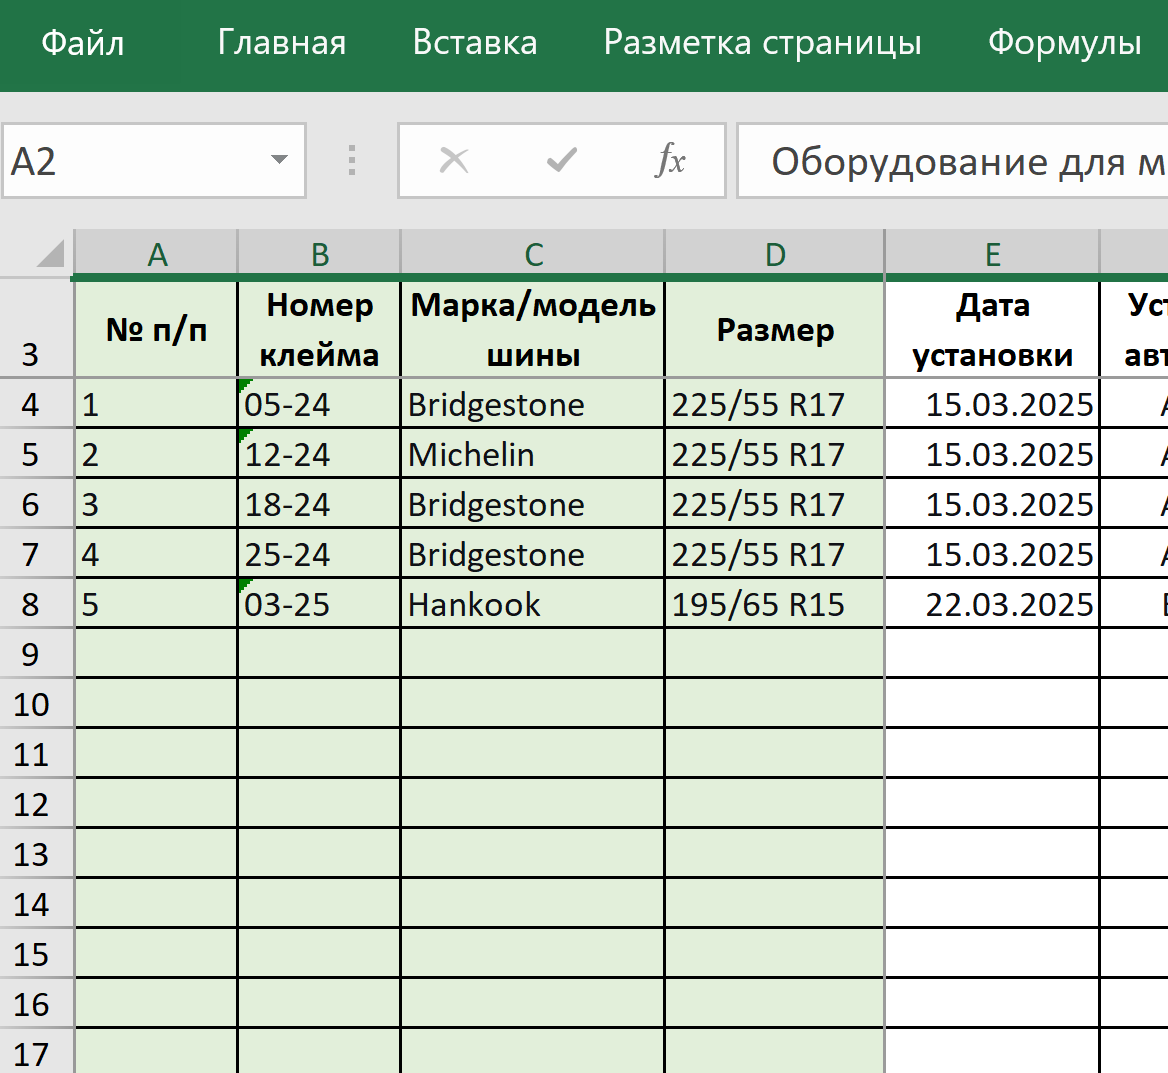Select the Вставка ribbon tab
Viewport: 1168px width, 1073px height.
474,44
